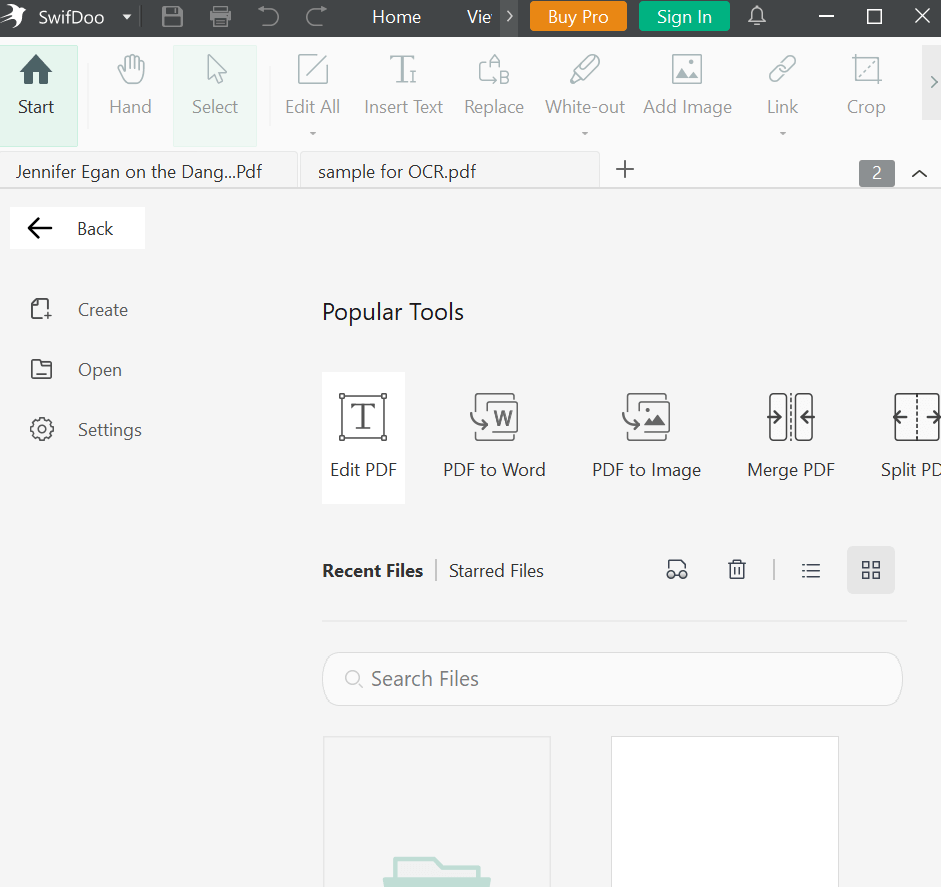Choose the Crop tool

tap(866, 84)
